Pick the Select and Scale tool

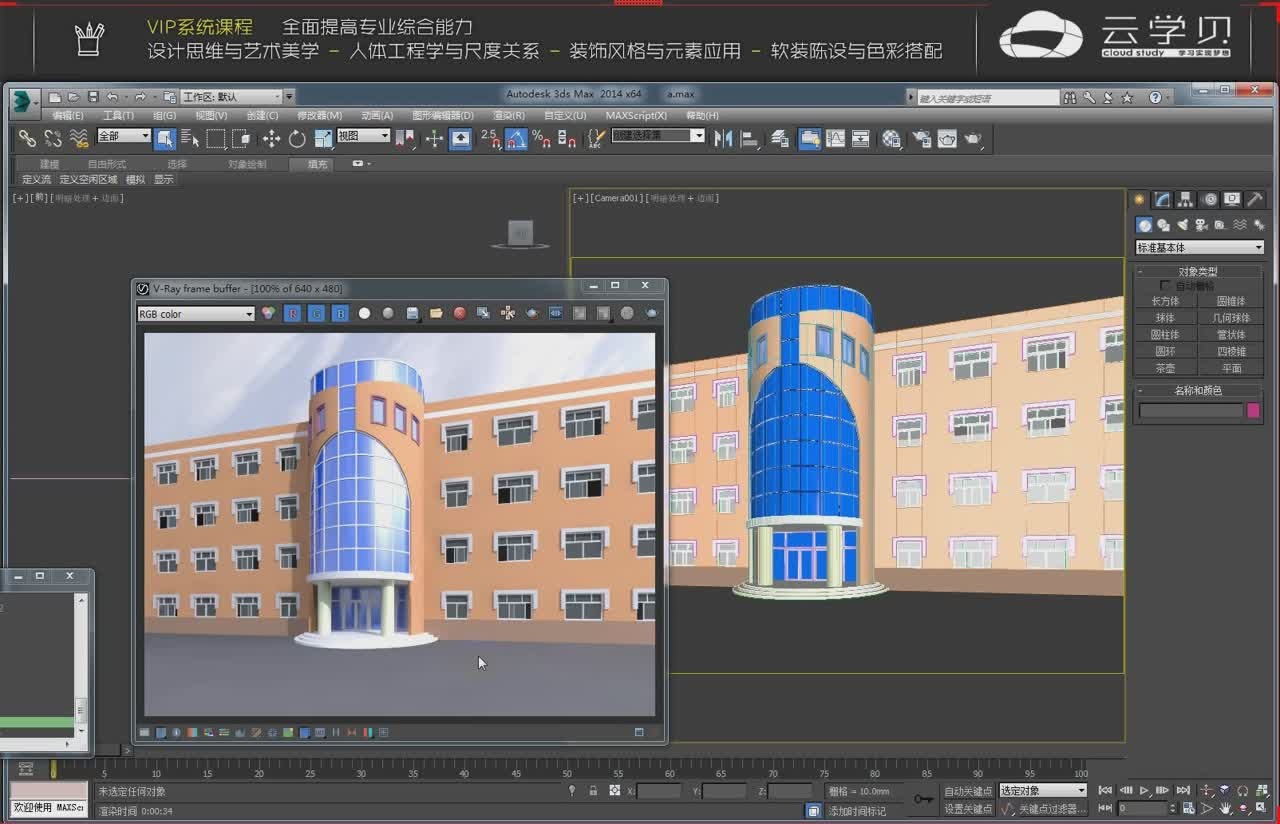323,139
